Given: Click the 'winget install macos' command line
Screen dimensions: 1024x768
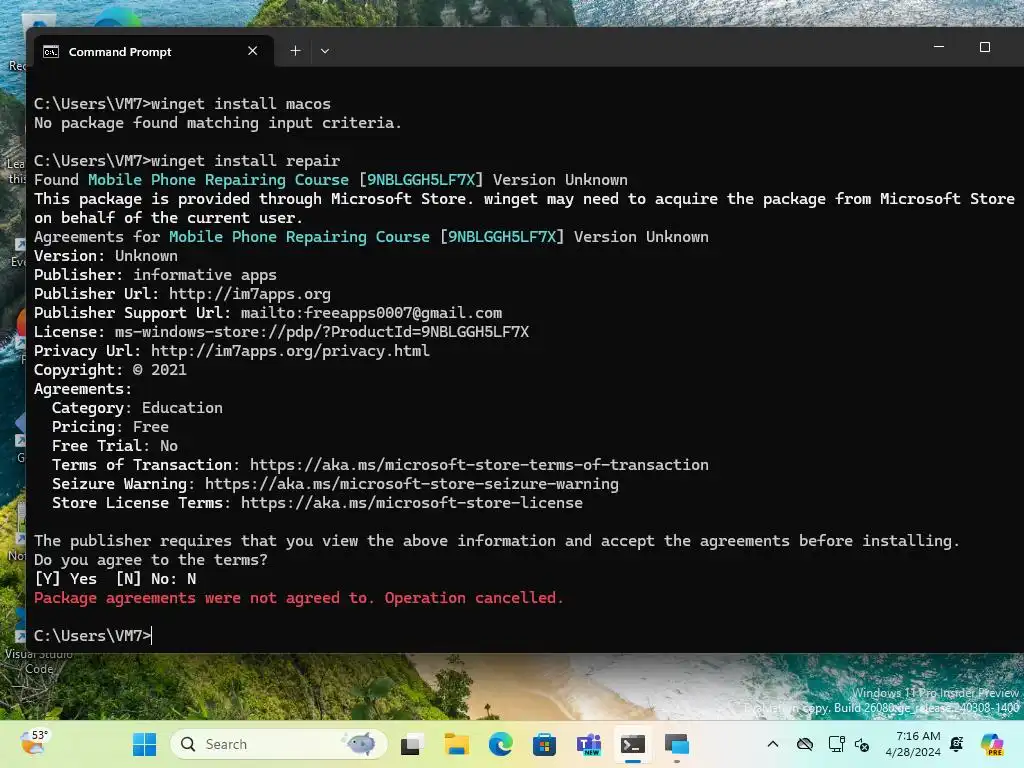Looking at the screenshot, I should [x=182, y=104].
